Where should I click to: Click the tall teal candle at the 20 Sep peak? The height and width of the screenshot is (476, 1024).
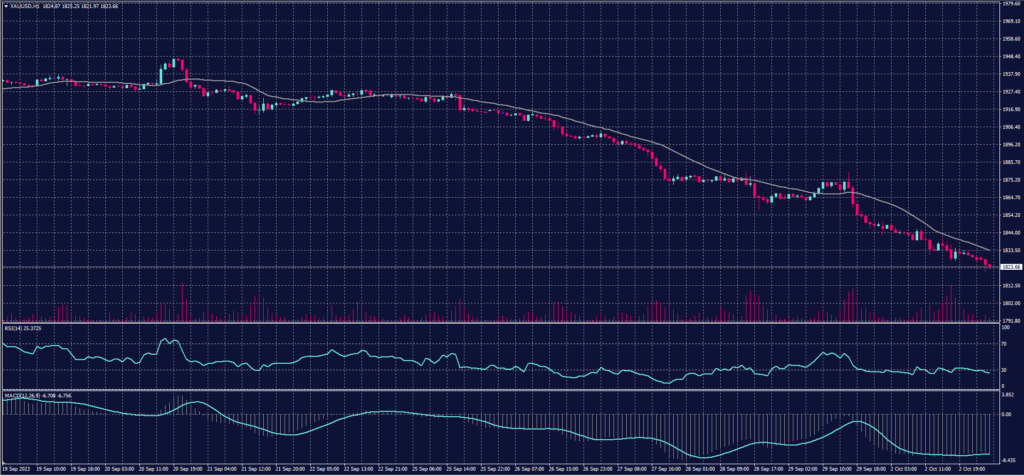click(x=173, y=64)
